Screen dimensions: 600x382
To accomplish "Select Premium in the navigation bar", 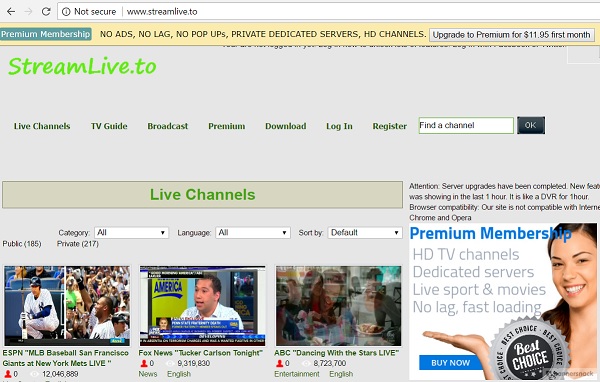I will click(x=227, y=126).
